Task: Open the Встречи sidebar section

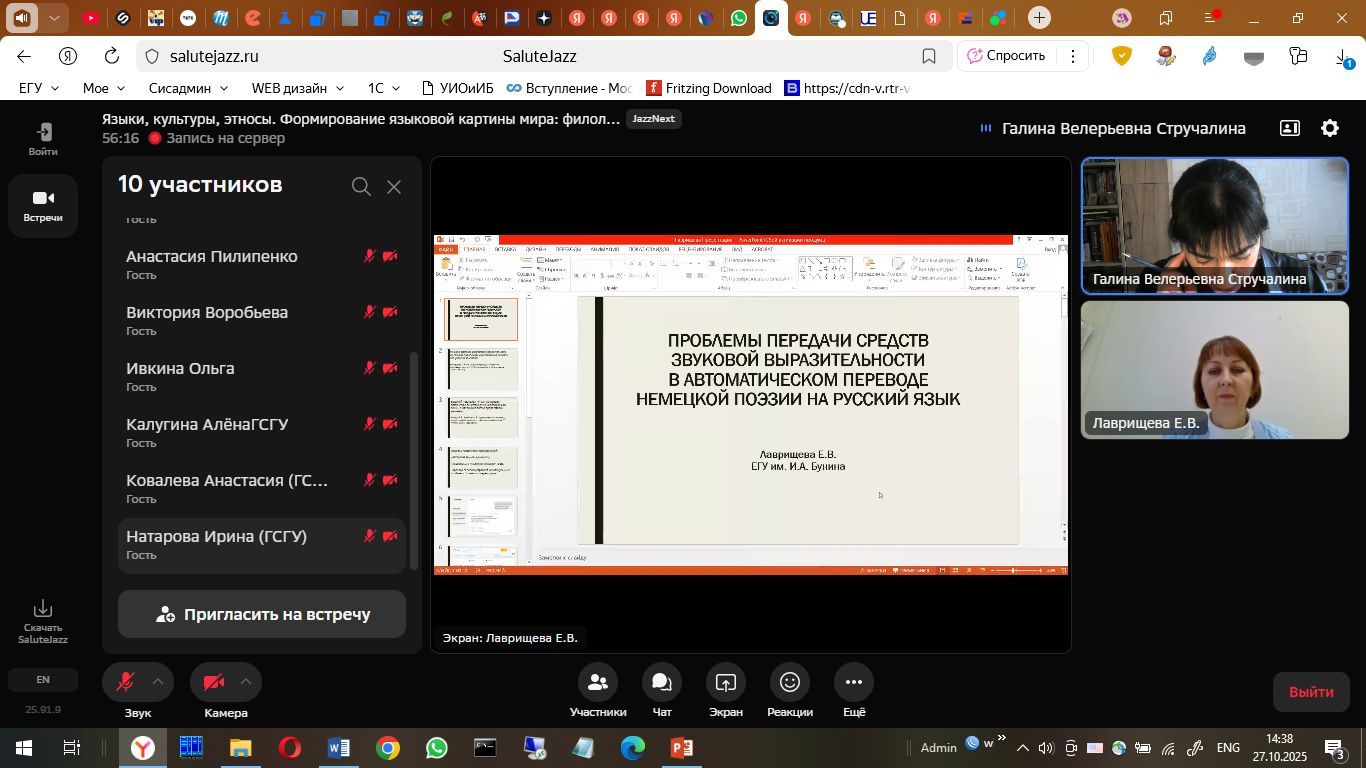Action: coord(43,205)
